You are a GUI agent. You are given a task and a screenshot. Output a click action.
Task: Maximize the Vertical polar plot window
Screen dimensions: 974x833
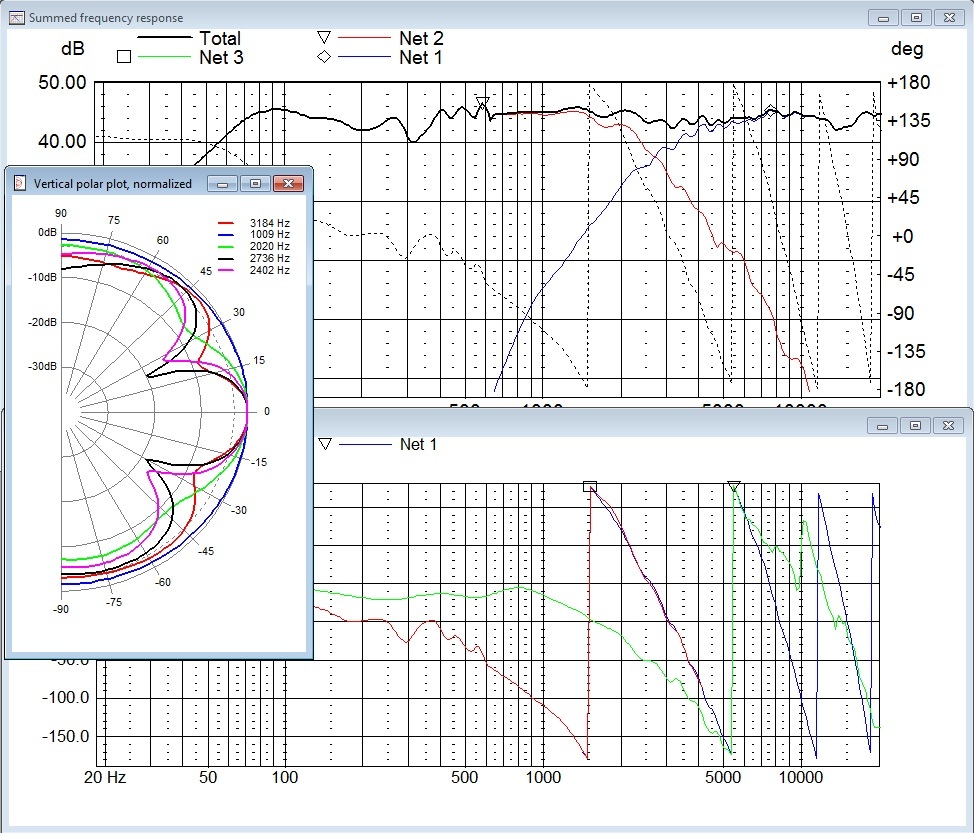pos(255,183)
